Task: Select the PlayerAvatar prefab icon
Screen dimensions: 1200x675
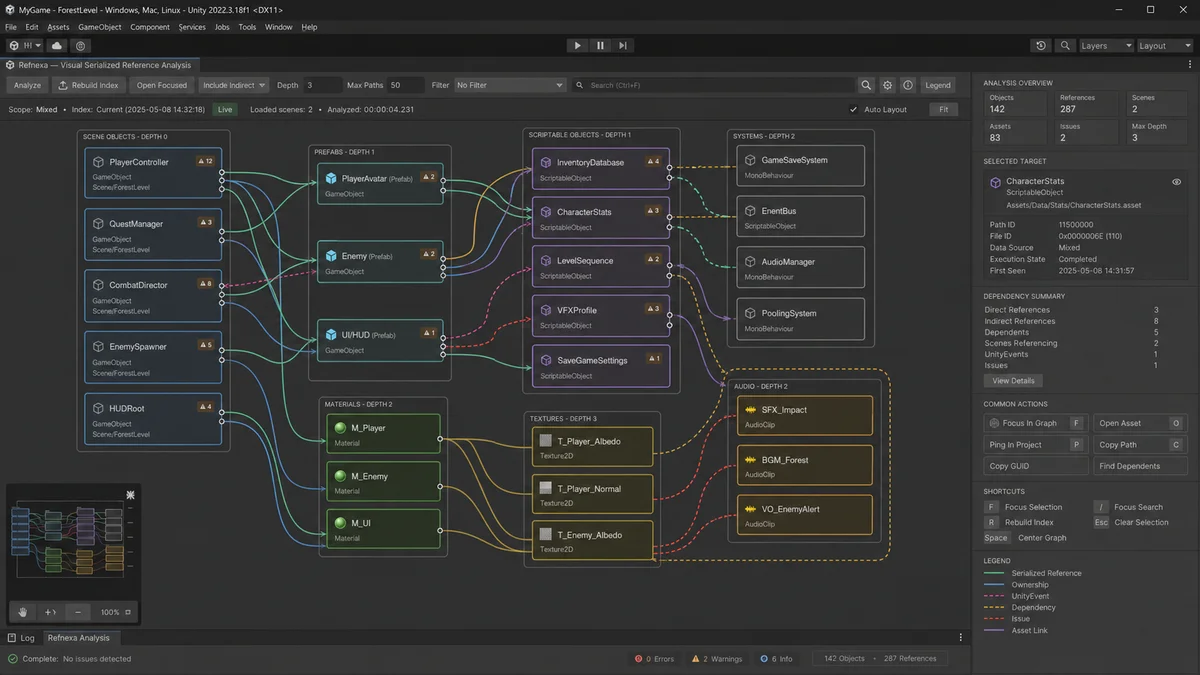Action: click(331, 178)
